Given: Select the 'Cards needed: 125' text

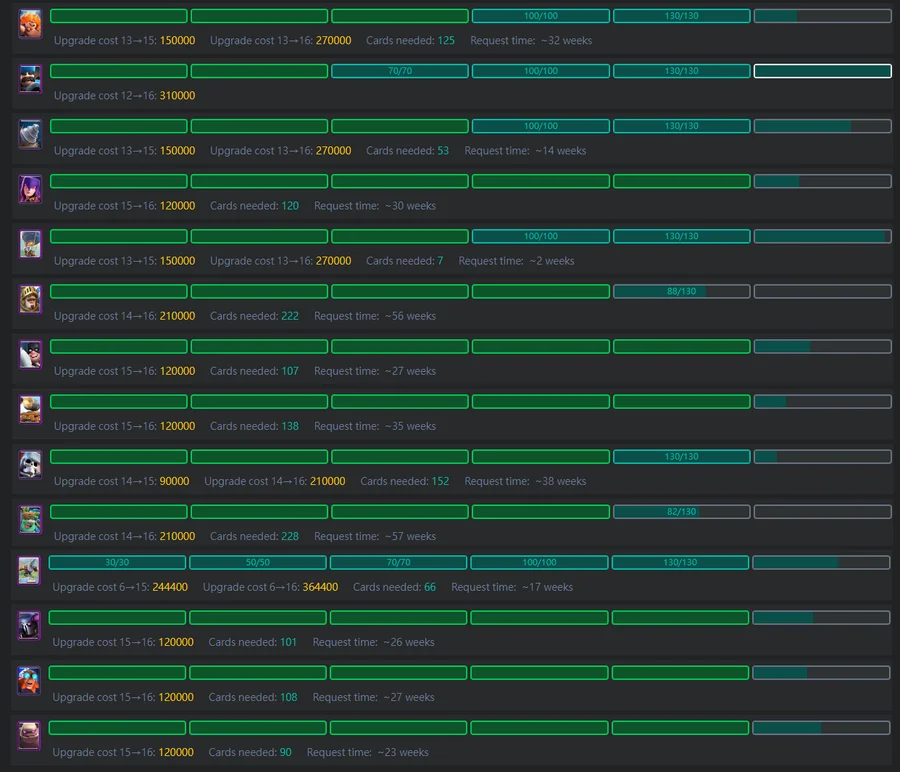Looking at the screenshot, I should tap(410, 41).
